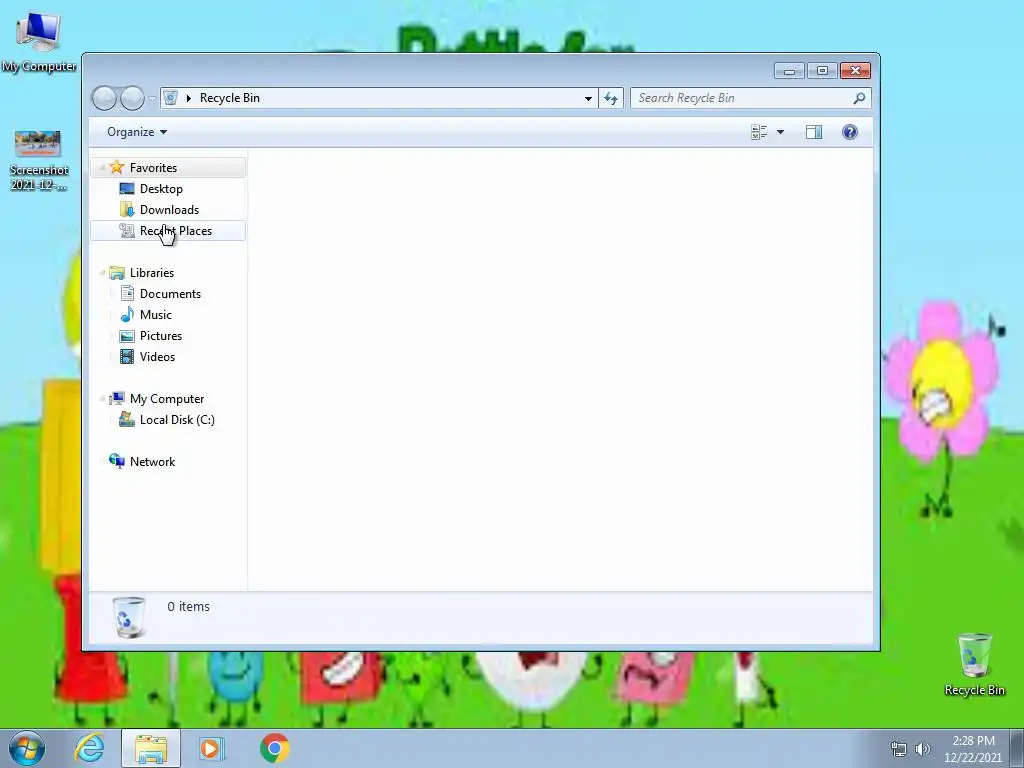Open the Organize menu

136,132
